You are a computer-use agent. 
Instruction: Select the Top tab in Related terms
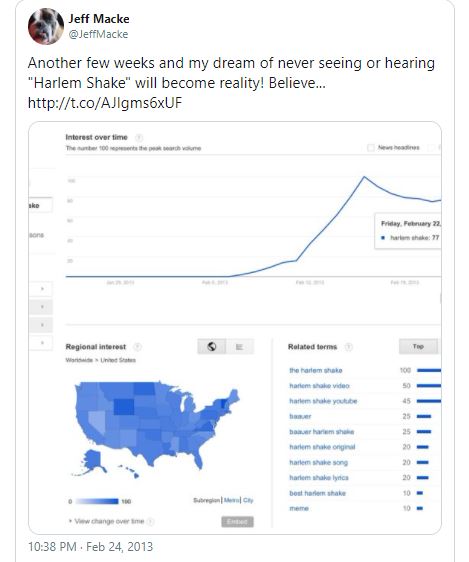pos(418,346)
